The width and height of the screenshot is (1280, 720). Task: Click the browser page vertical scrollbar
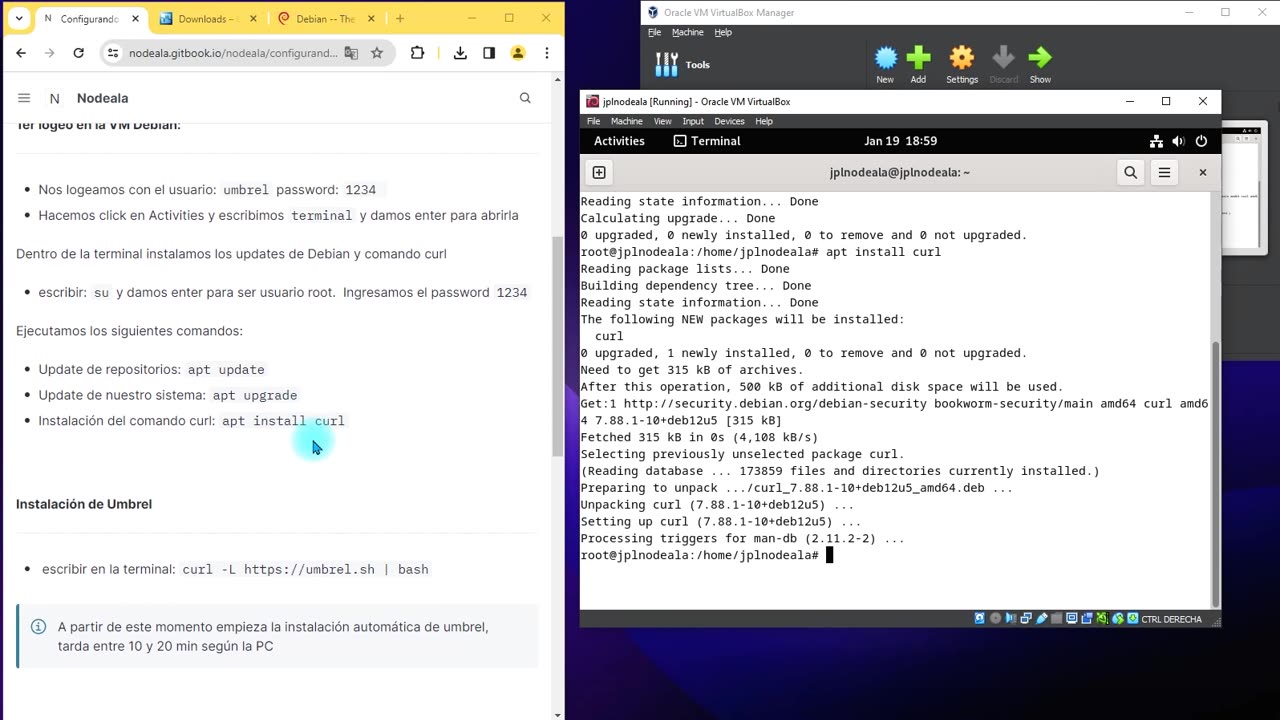coord(558,348)
